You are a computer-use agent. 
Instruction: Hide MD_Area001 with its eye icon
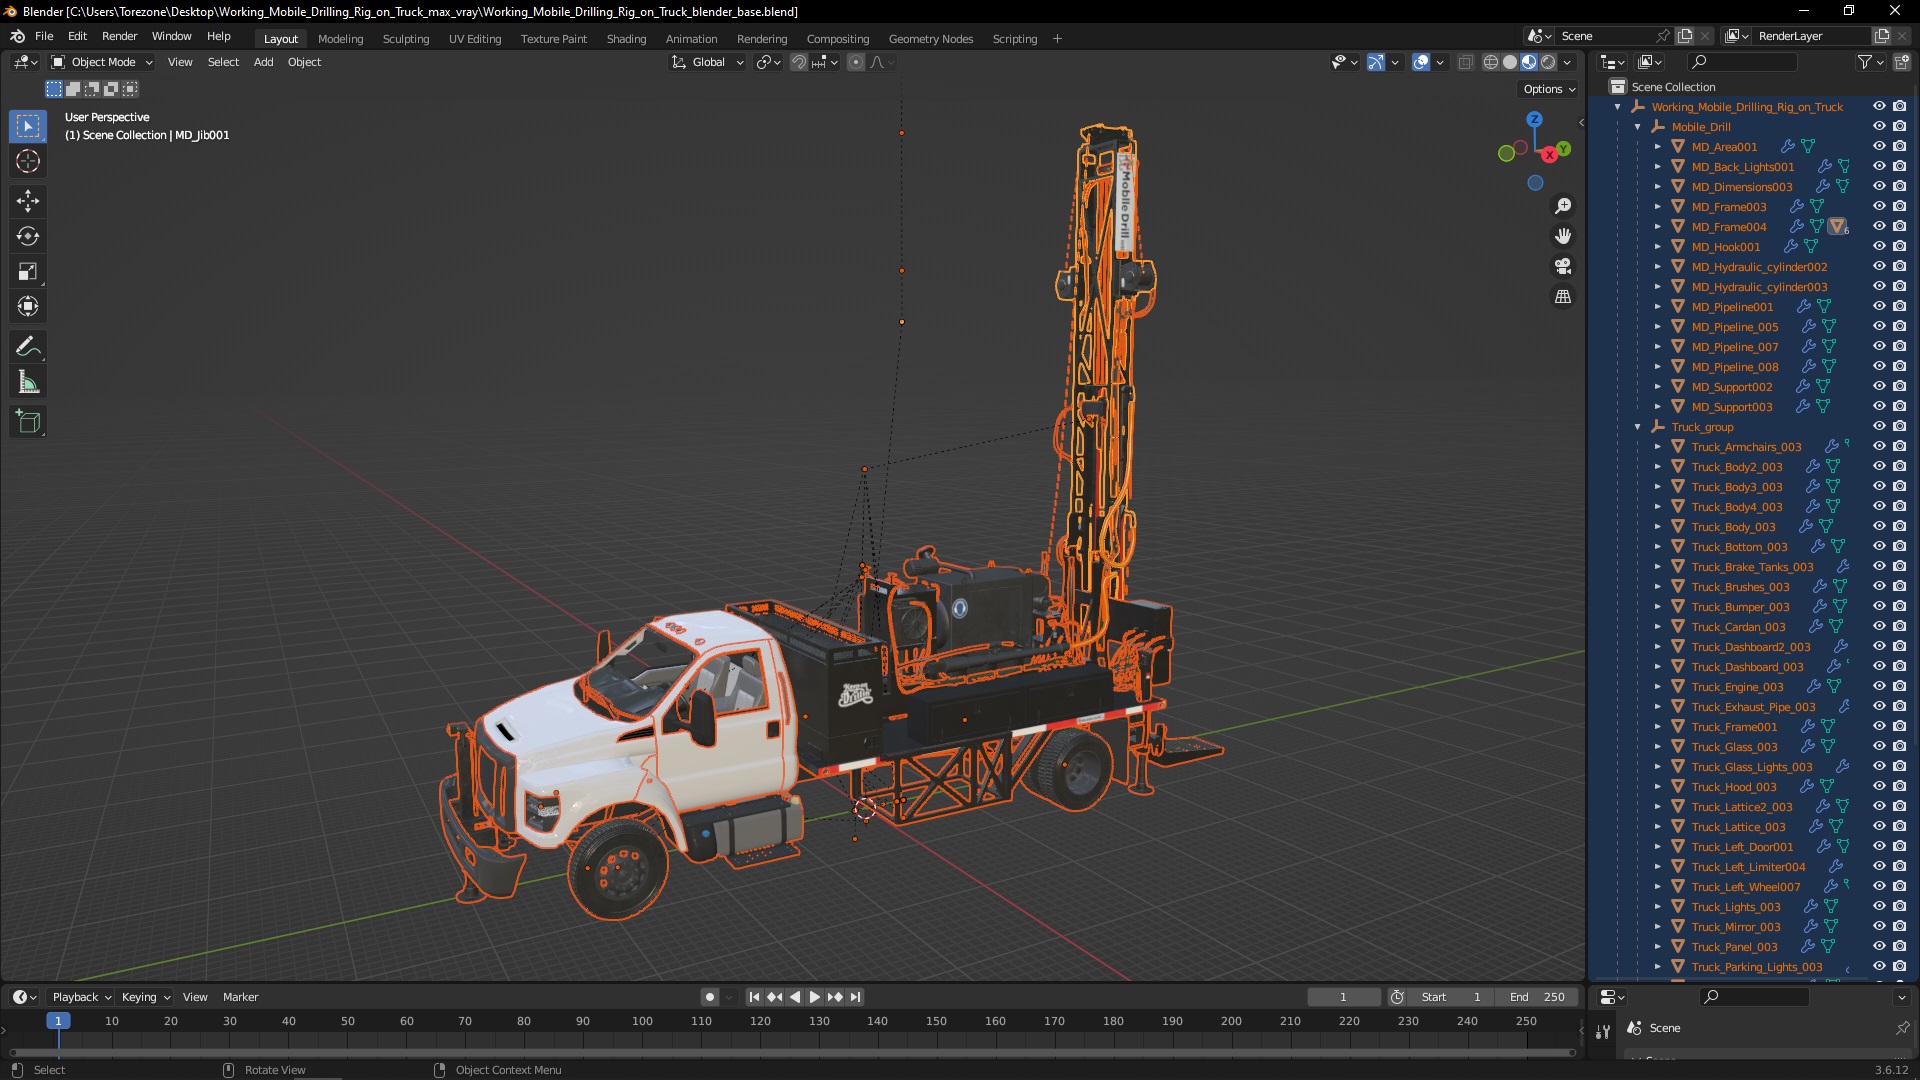[x=1879, y=146]
